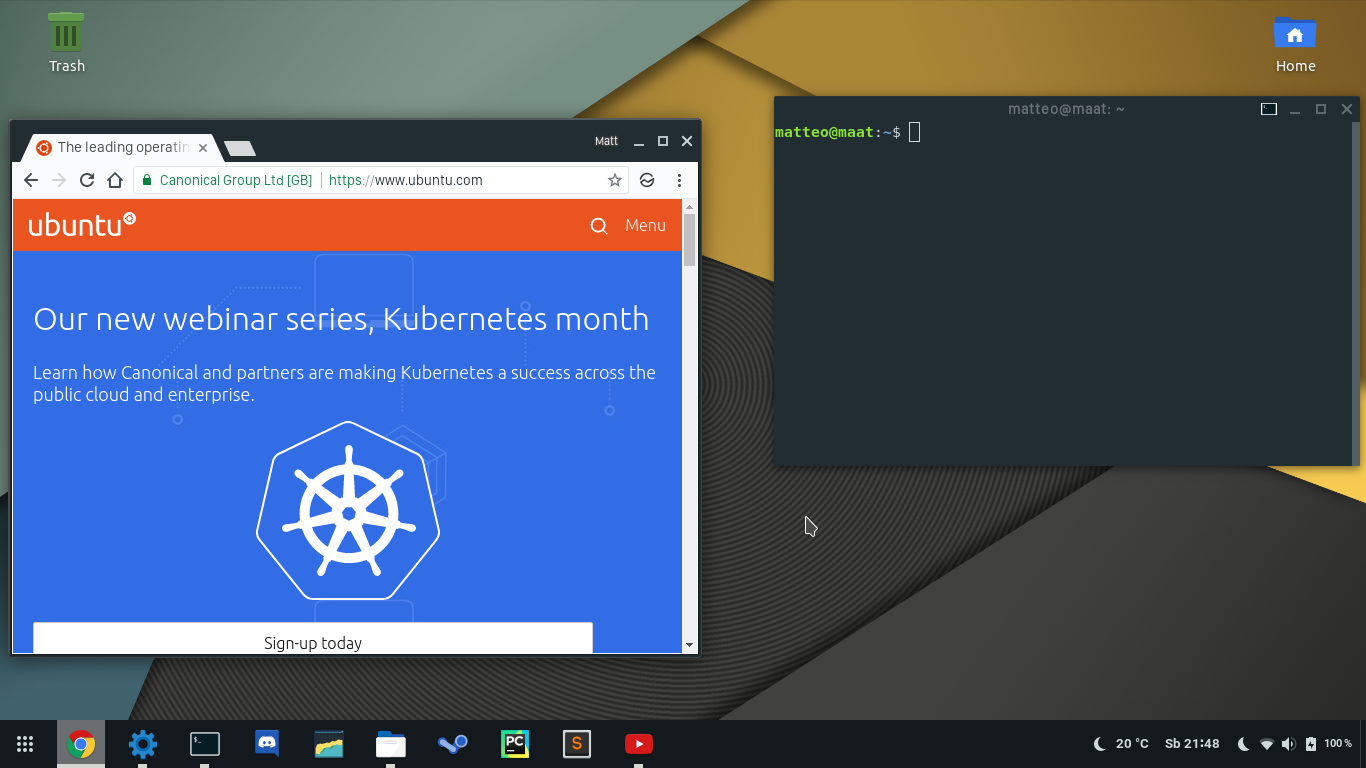Screen dimensions: 1366x768
Task: Click the 'Our new webinar series' headline
Action: tap(341, 319)
